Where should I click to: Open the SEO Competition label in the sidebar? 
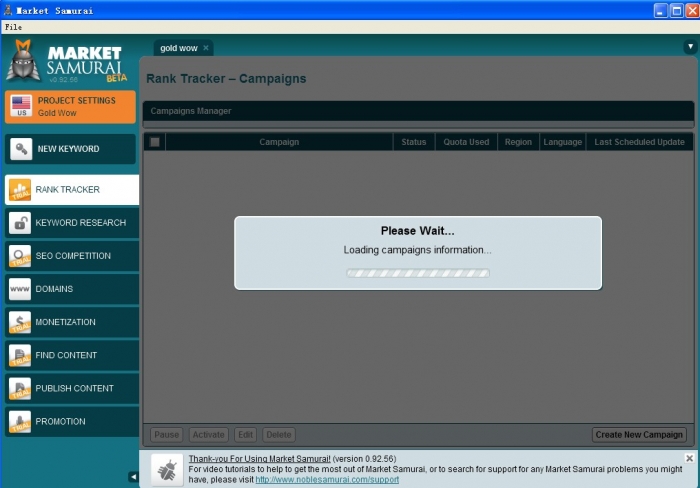click(x=73, y=256)
